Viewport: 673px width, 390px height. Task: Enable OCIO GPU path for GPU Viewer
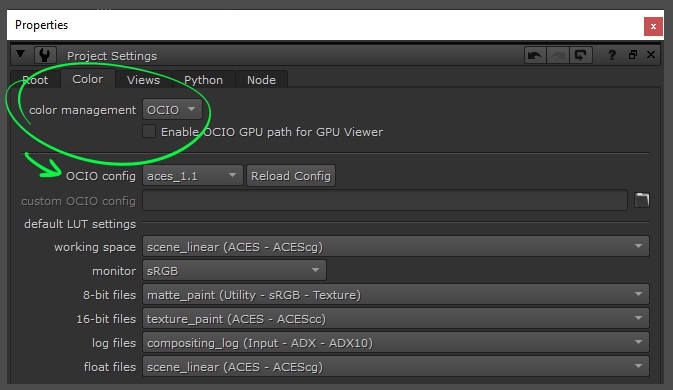(149, 131)
